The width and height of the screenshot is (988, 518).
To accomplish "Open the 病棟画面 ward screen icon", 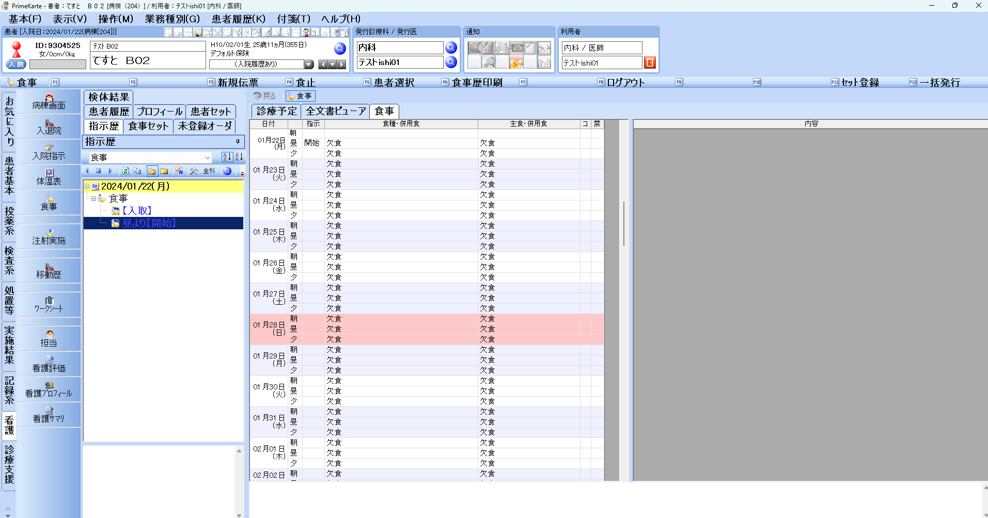I will coord(49,102).
